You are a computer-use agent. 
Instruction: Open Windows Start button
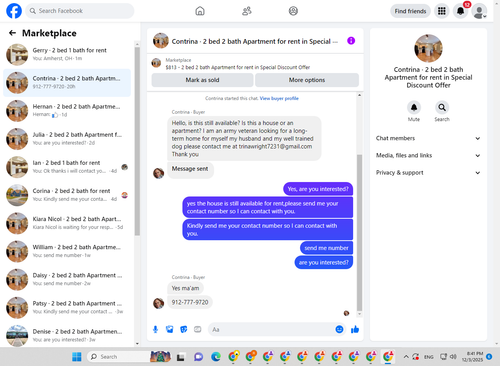[x=77, y=357]
